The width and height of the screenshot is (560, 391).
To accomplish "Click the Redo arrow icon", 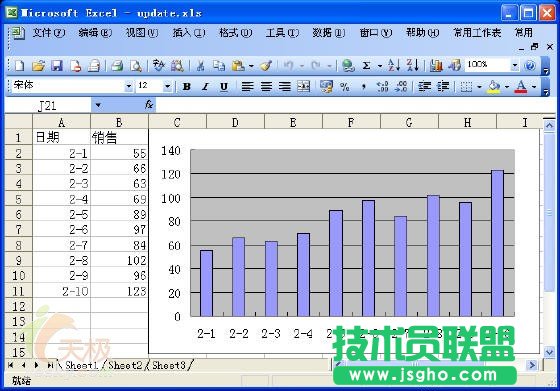I will click(316, 66).
